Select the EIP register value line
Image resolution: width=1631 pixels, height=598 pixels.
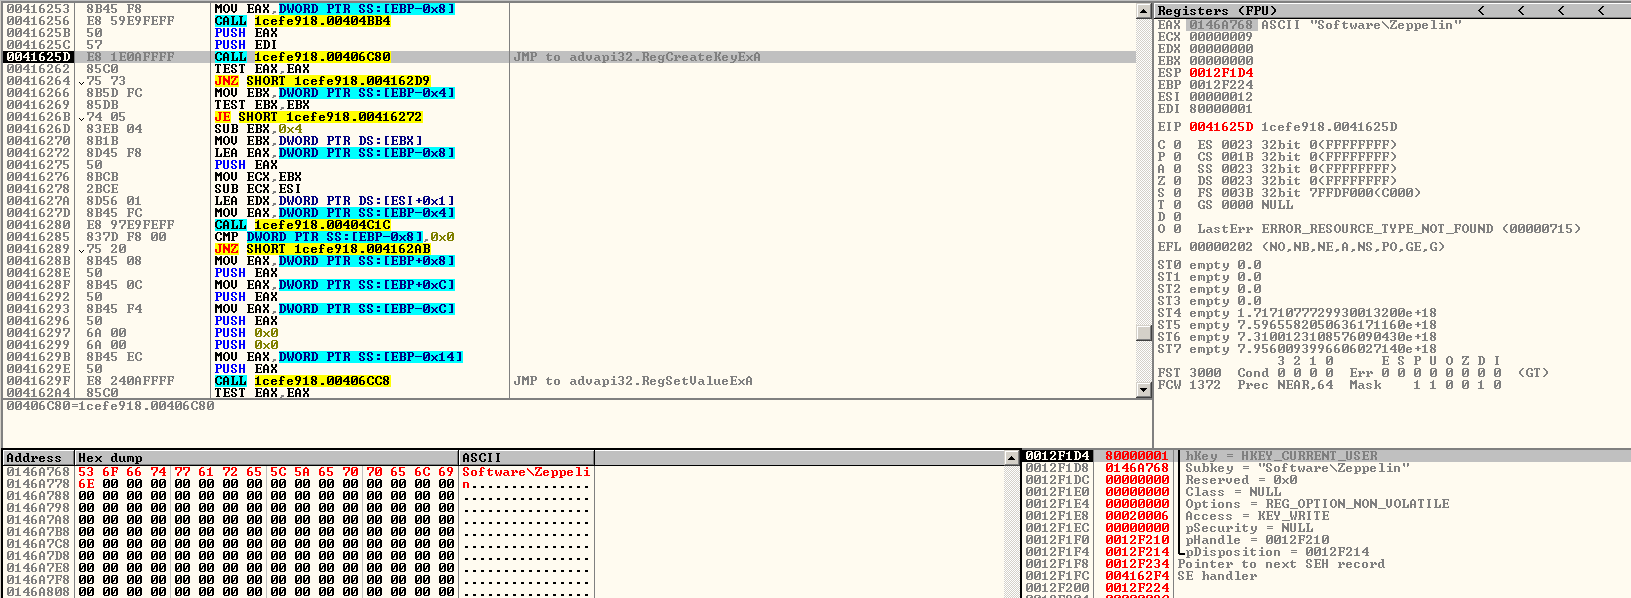[x=1277, y=127]
